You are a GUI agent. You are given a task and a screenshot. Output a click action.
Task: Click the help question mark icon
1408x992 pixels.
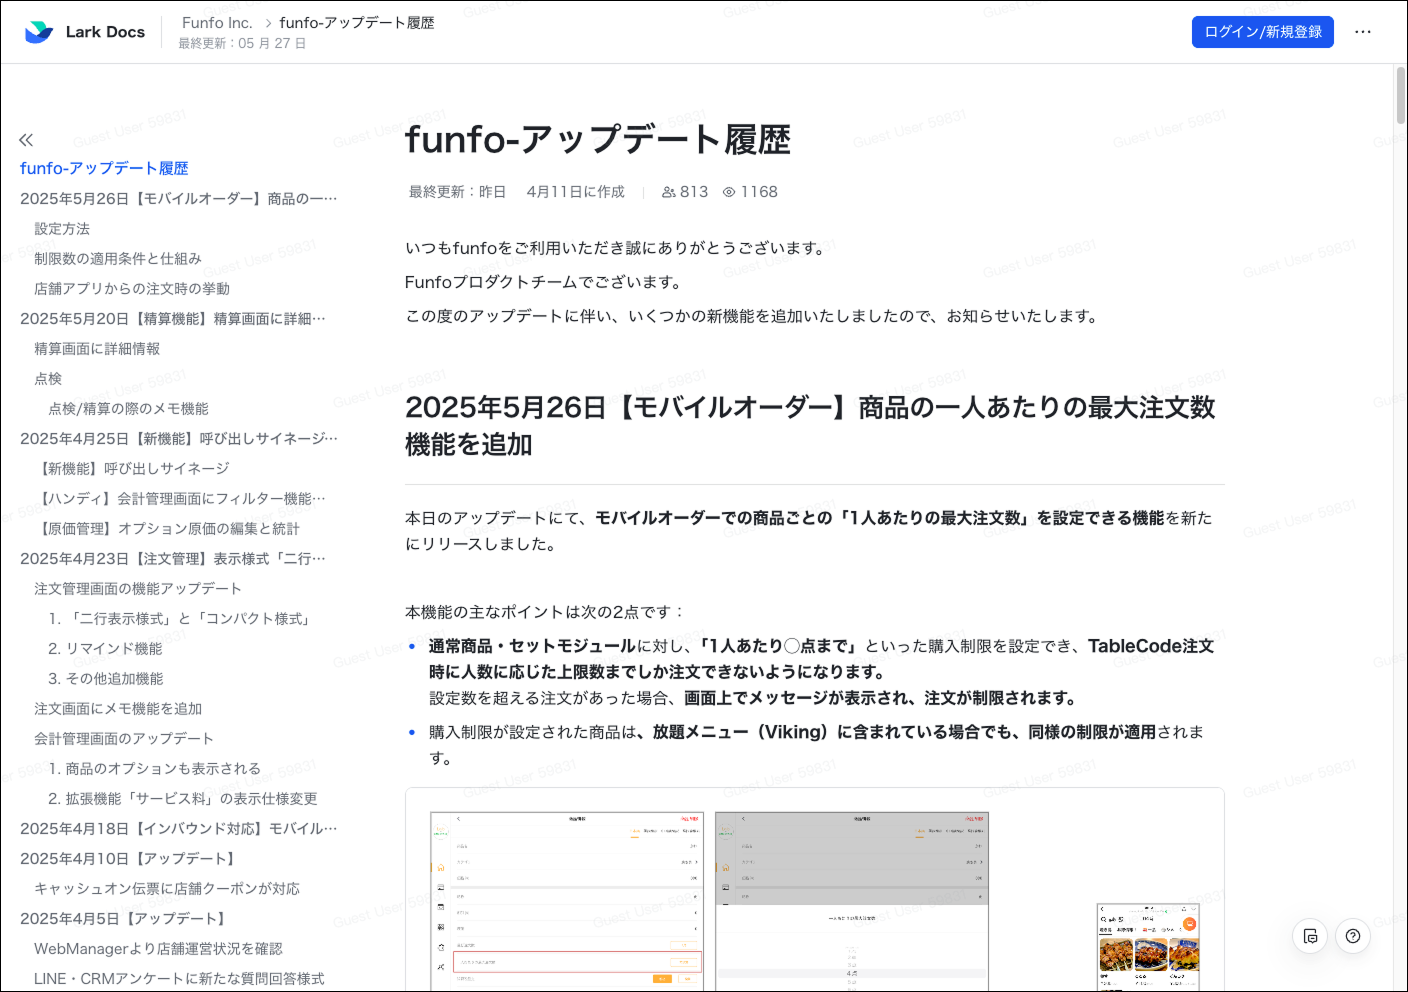(x=1353, y=936)
